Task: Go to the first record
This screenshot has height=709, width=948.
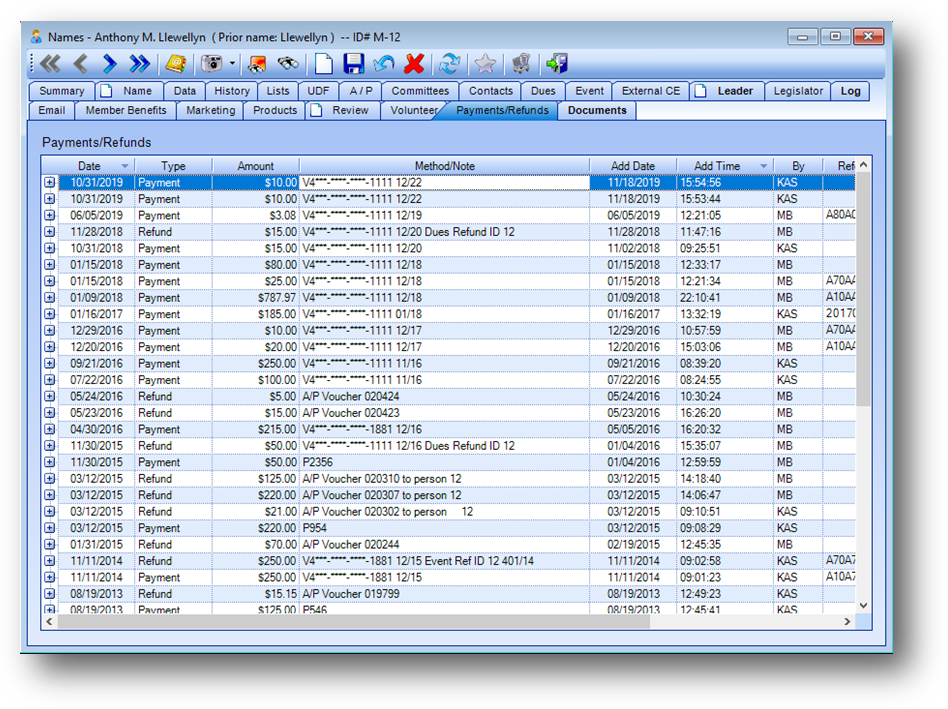Action: [x=51, y=63]
